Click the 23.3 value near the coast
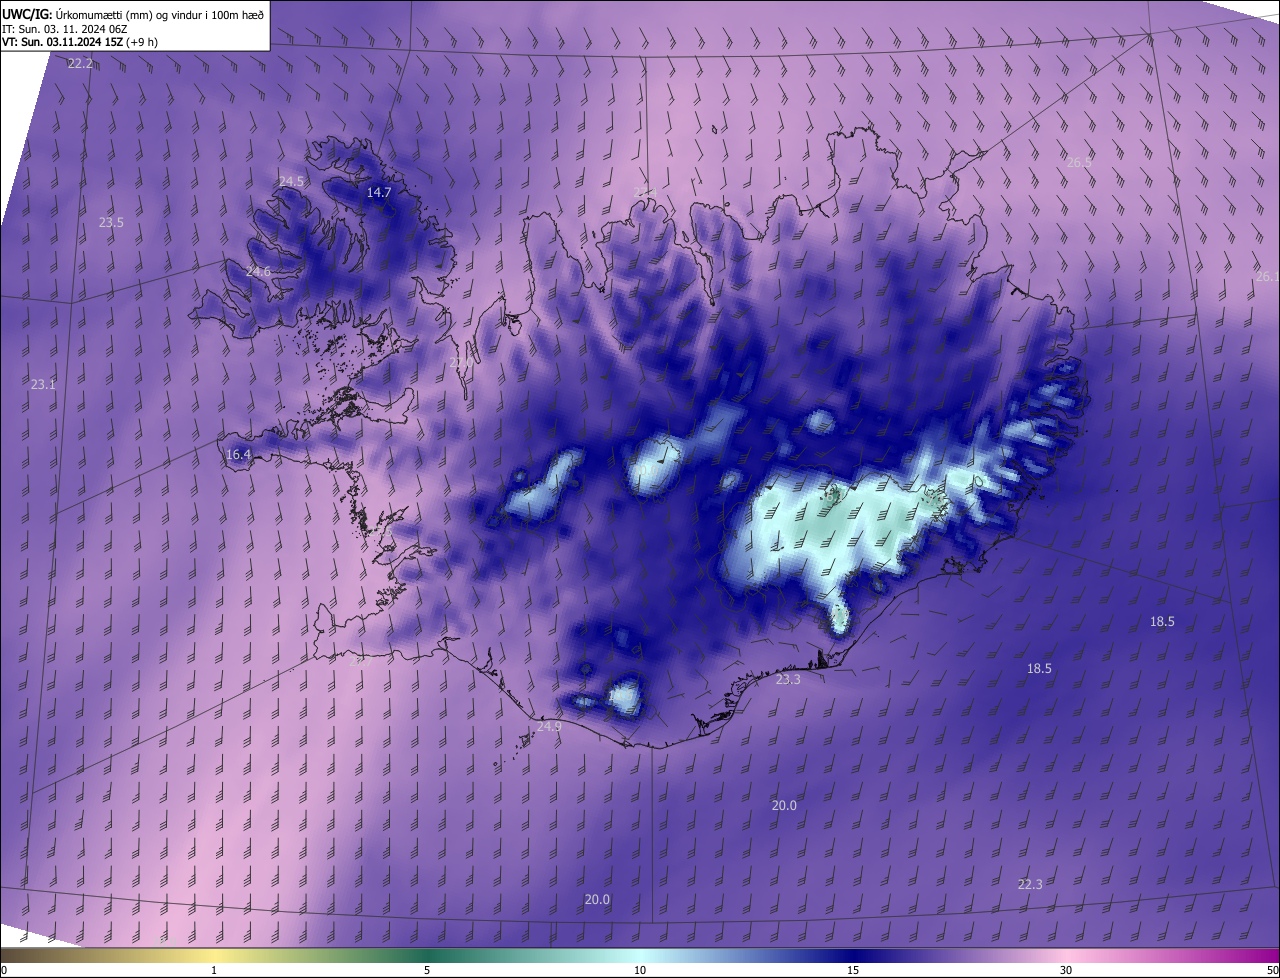This screenshot has height=978, width=1280. (788, 679)
